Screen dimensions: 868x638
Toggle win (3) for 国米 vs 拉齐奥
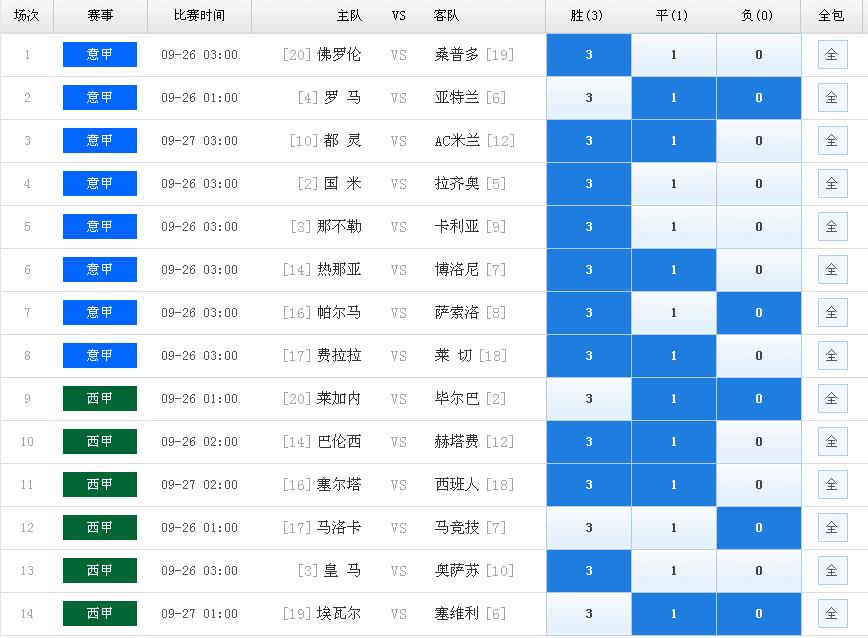click(588, 184)
